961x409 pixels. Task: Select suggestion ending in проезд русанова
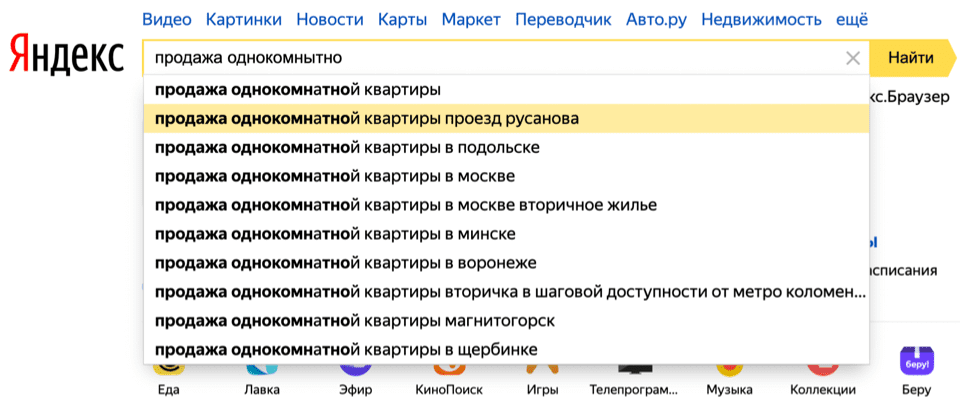(506, 118)
